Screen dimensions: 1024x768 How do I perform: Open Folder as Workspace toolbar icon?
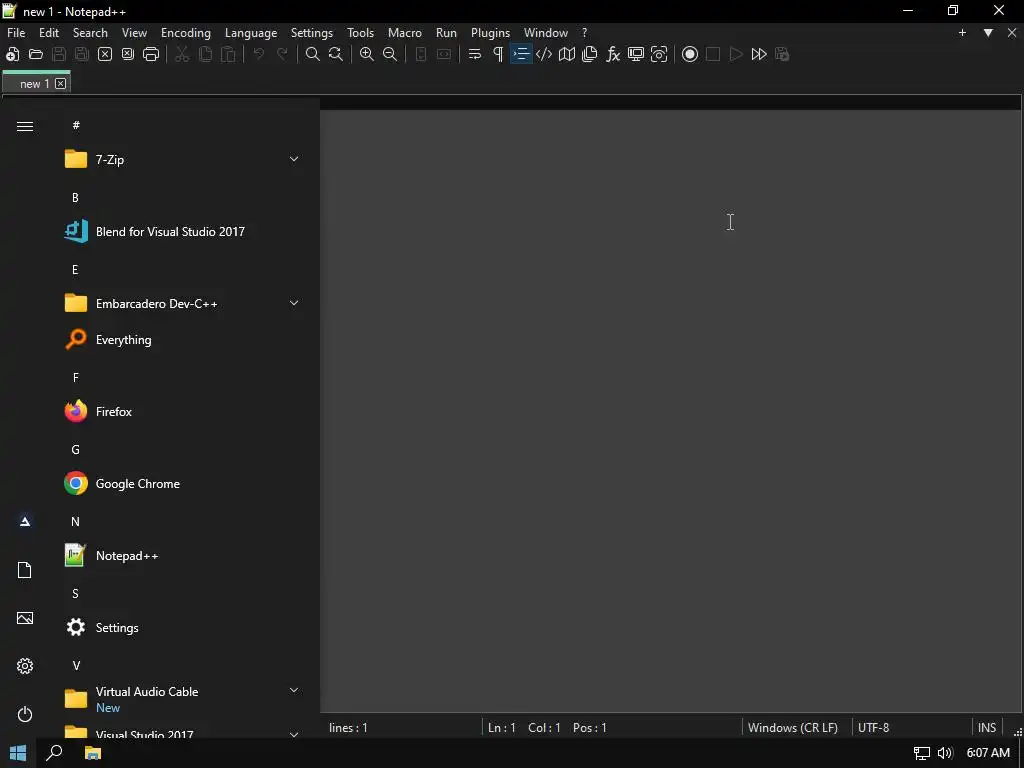click(636, 54)
